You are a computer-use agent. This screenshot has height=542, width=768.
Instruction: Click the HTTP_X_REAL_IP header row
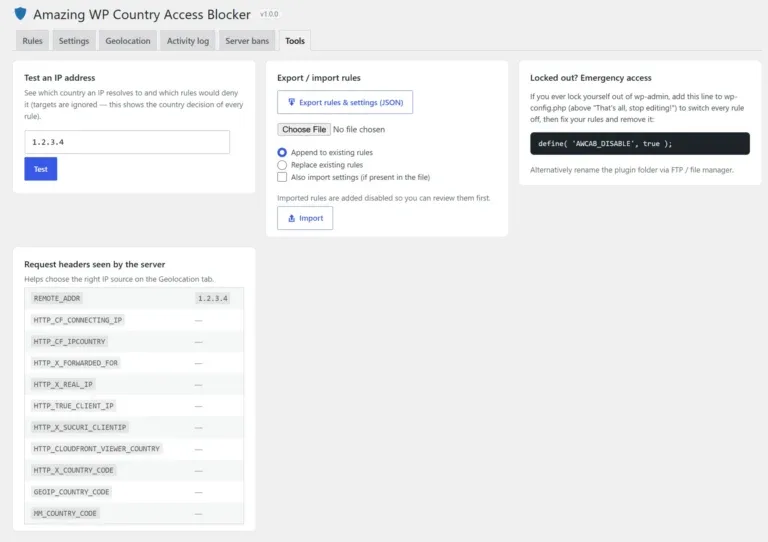tap(134, 385)
